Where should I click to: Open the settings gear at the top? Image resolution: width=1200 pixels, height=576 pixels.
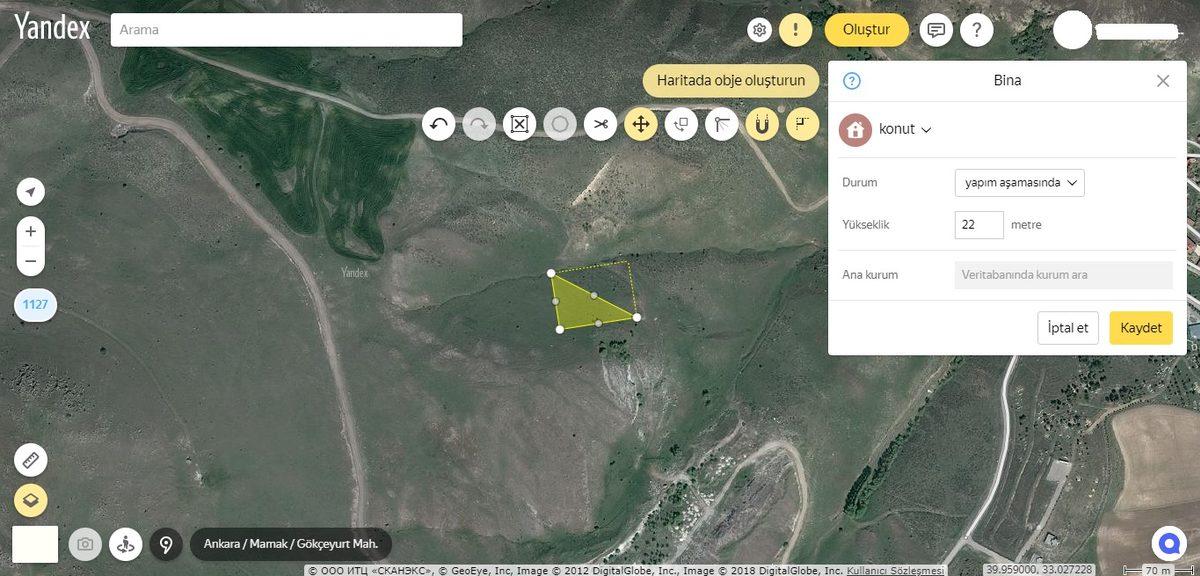tap(759, 29)
